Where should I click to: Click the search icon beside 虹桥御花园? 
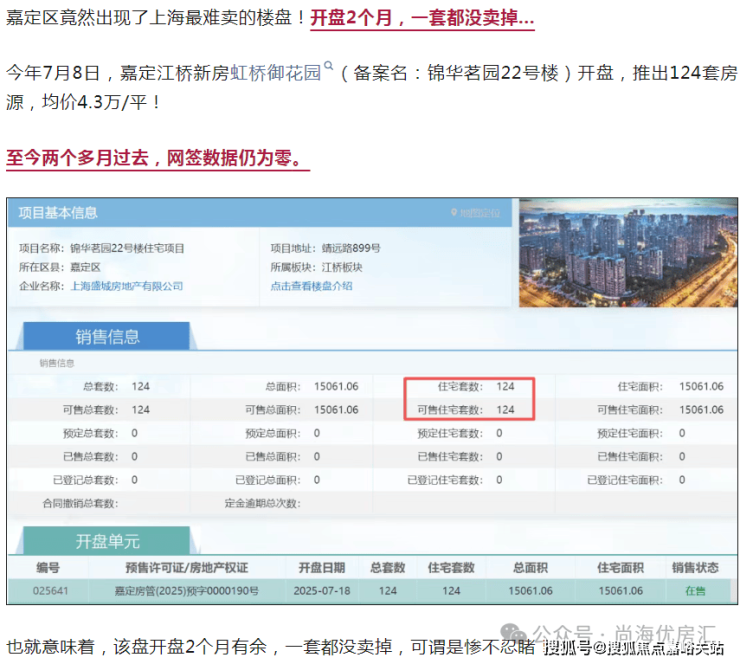tap(328, 68)
